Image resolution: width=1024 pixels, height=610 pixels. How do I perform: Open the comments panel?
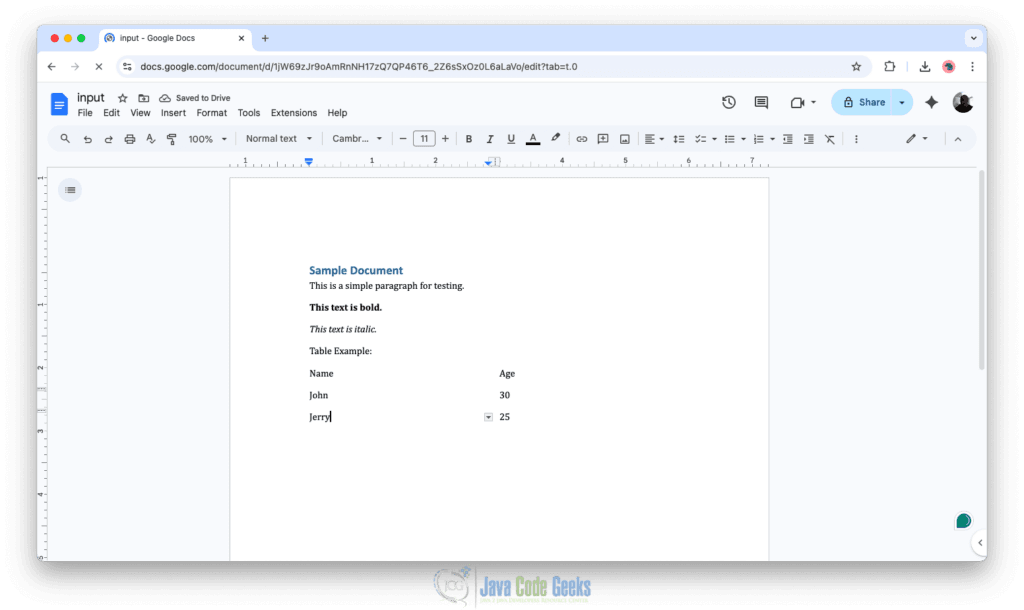click(x=761, y=103)
